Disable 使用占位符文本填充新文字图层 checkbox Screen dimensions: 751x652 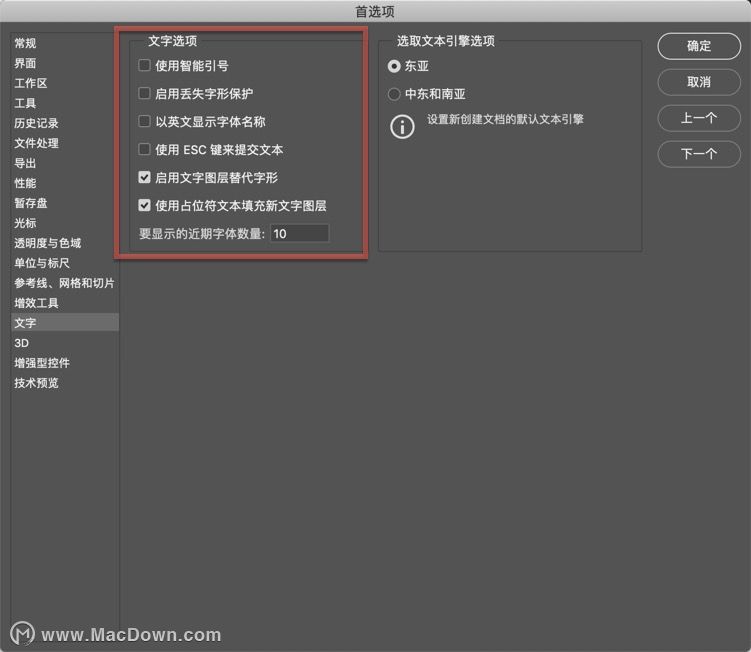point(144,205)
